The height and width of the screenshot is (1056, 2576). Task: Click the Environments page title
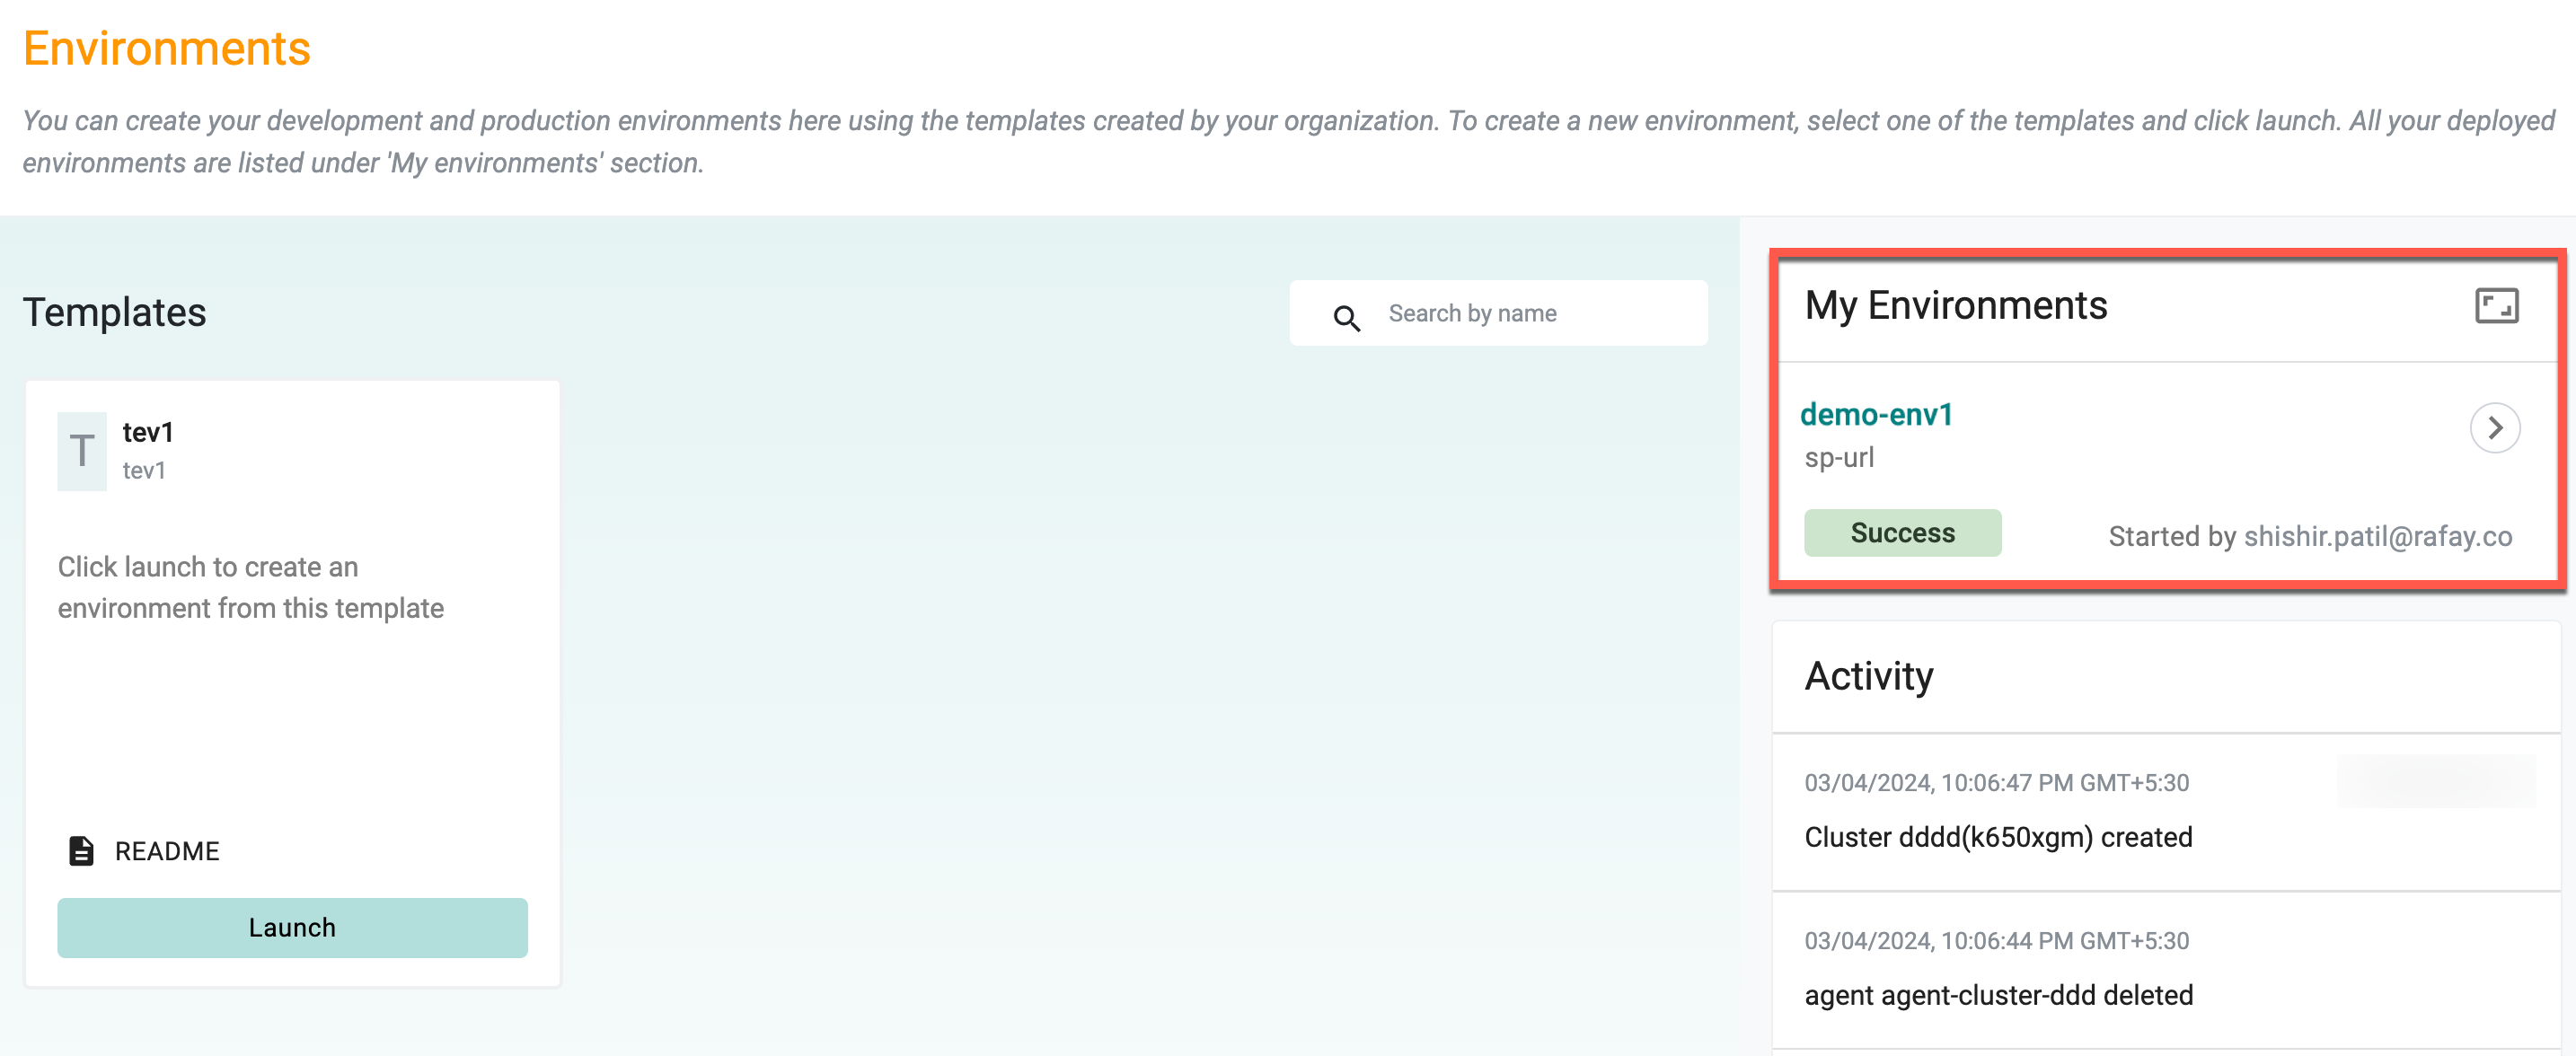click(x=167, y=48)
